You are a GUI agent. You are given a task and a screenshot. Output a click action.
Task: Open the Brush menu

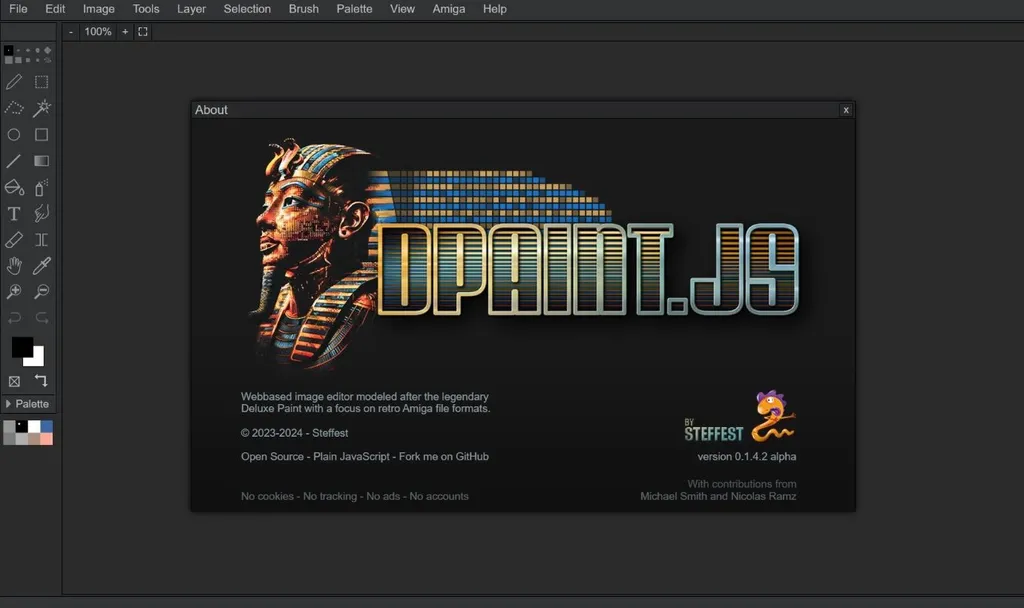pos(303,9)
